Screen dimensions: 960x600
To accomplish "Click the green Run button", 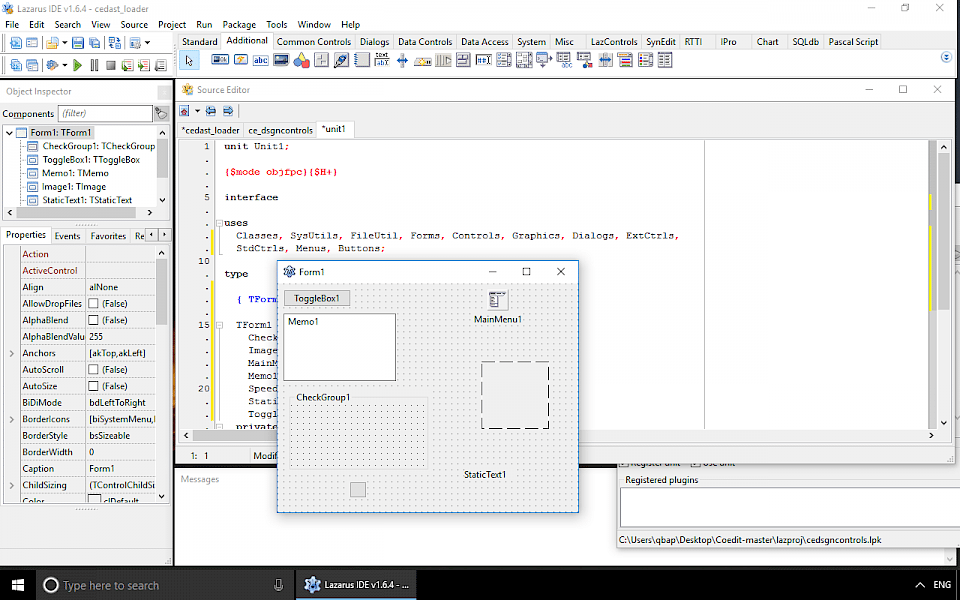I will click(x=77, y=66).
